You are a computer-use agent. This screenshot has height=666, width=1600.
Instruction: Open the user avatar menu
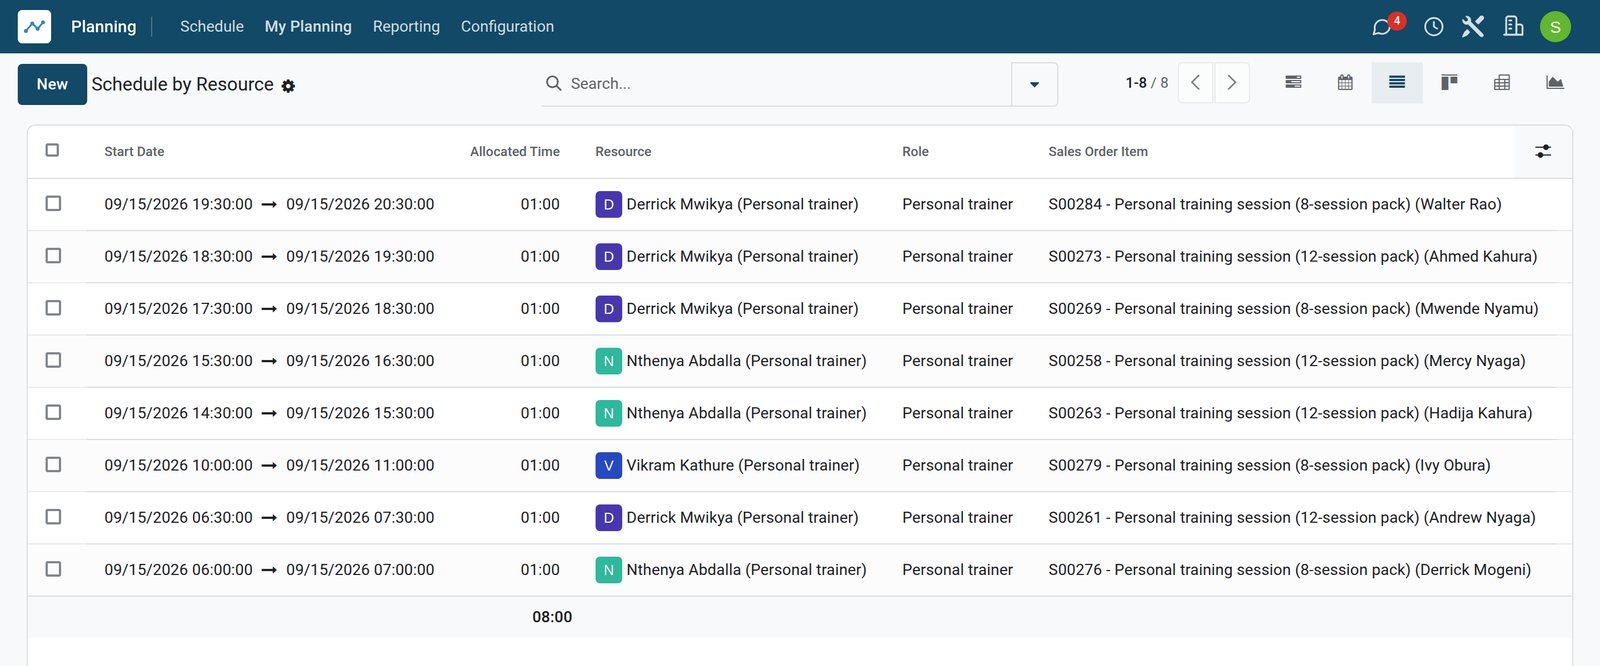(1555, 27)
